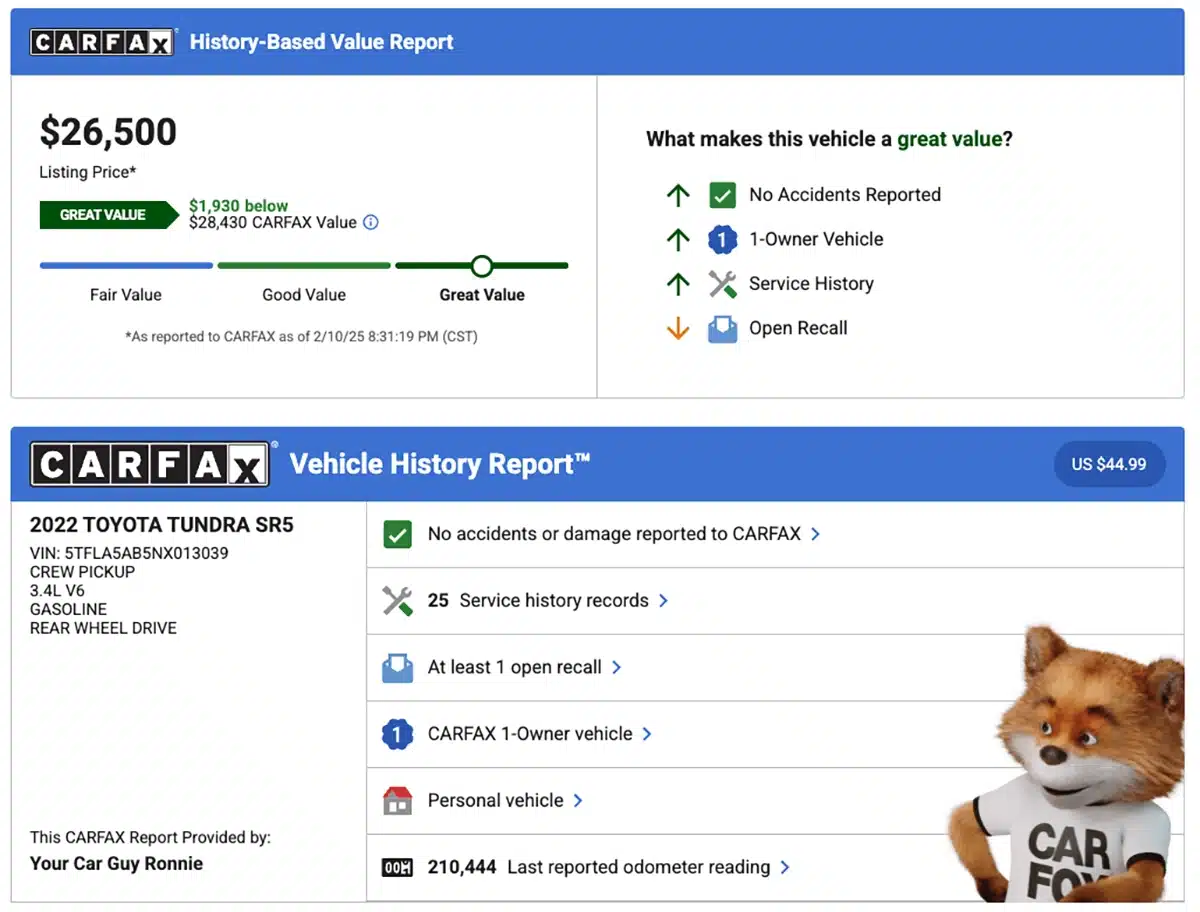Click the odometer icon beside 210,444 reading
This screenshot has width=1200, height=912.
coord(397,867)
